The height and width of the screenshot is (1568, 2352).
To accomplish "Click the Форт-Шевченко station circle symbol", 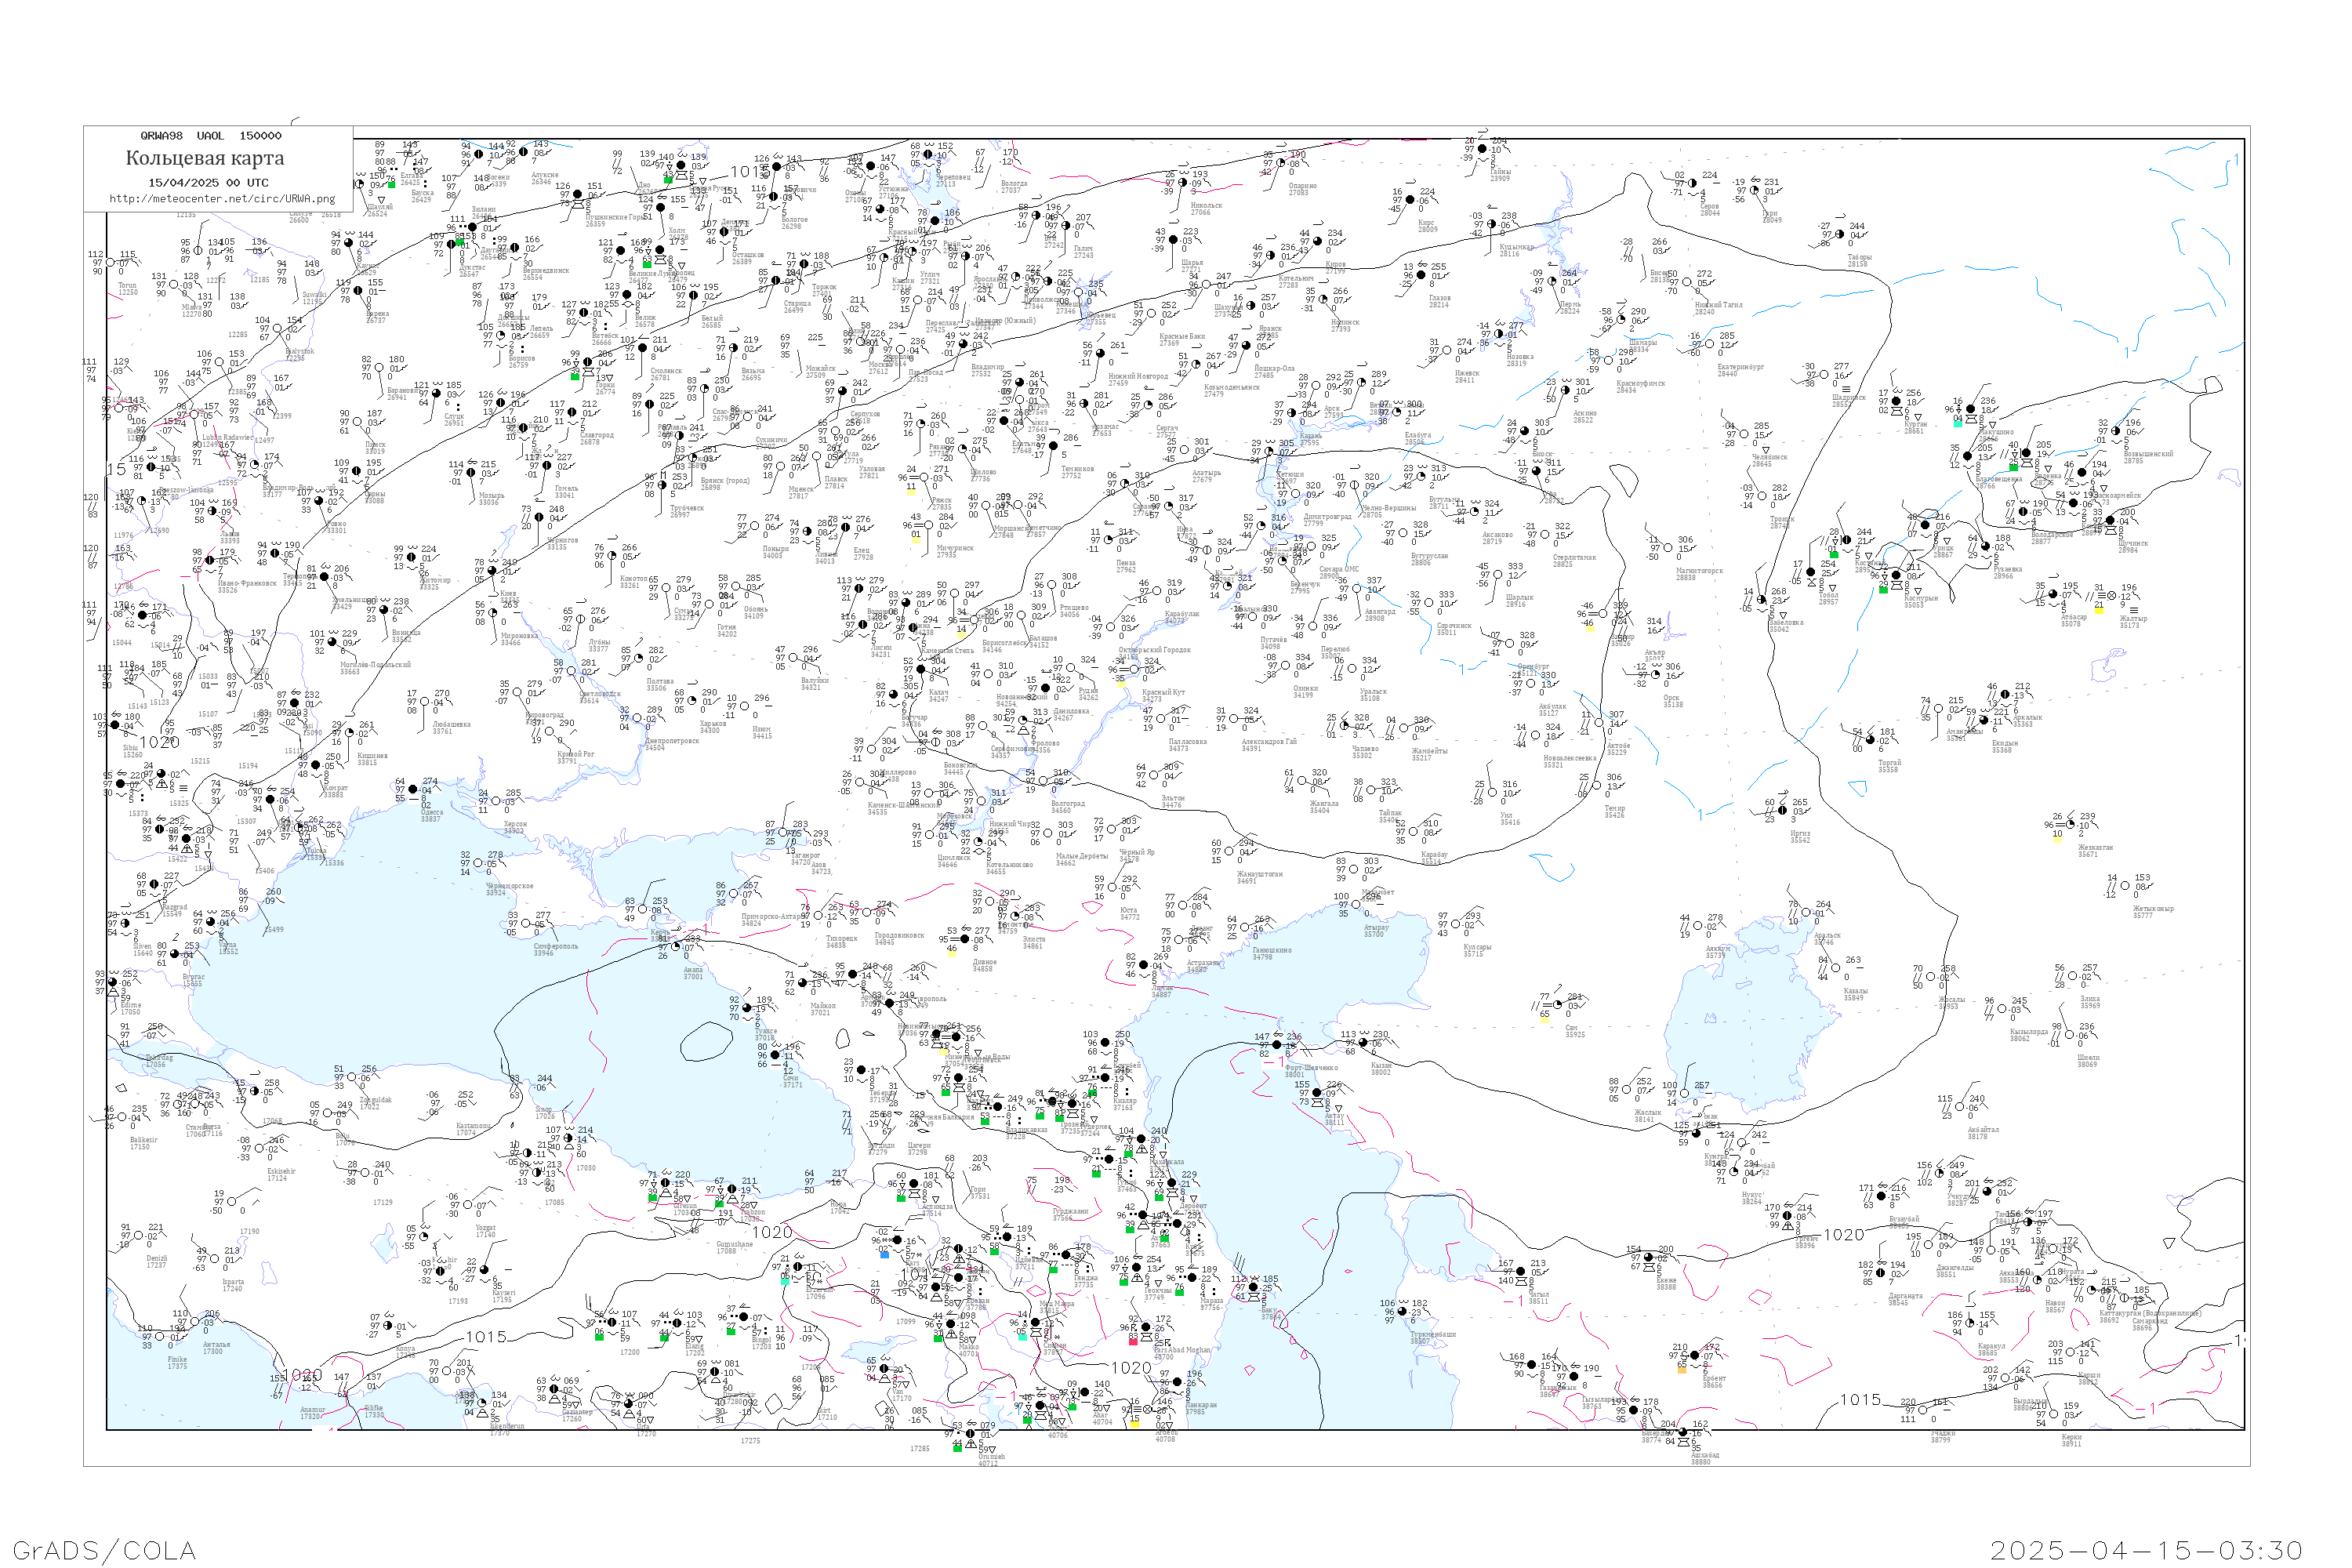I will click(1276, 1044).
